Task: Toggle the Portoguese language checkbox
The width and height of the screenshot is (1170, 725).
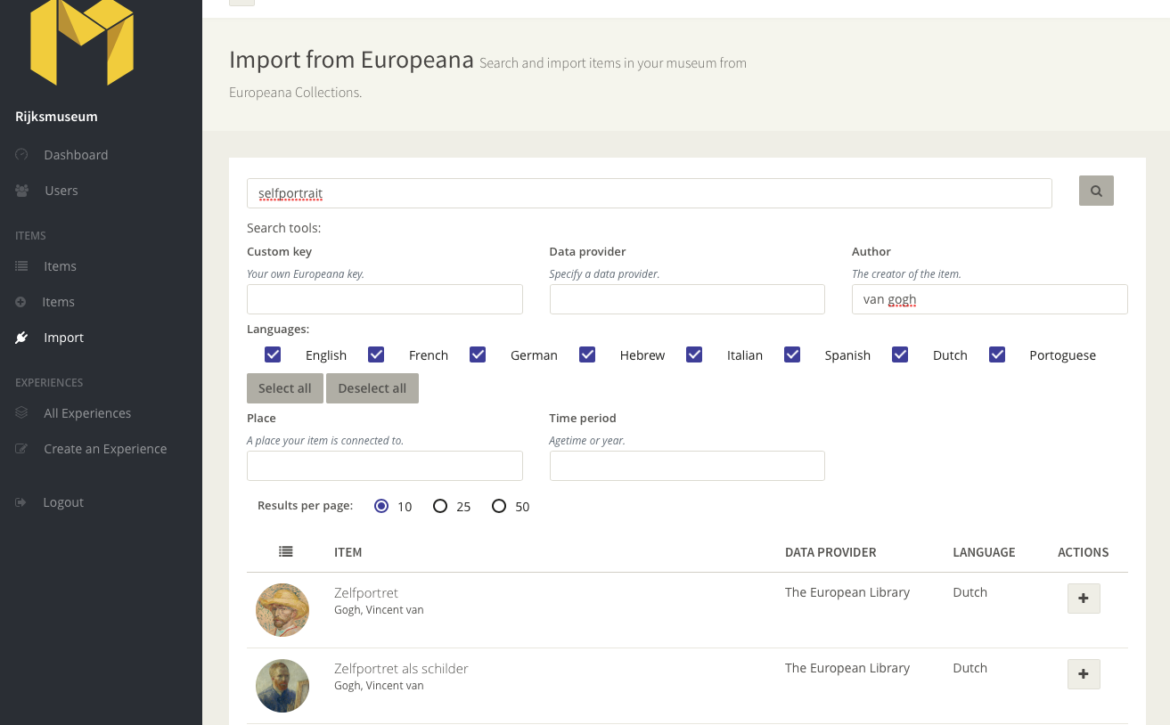Action: [997, 354]
